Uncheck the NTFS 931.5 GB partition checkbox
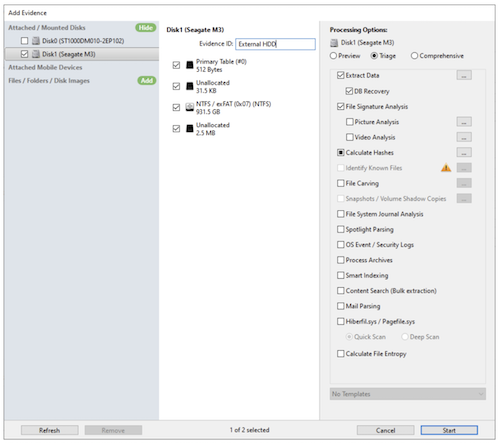500x446 pixels. coord(176,107)
